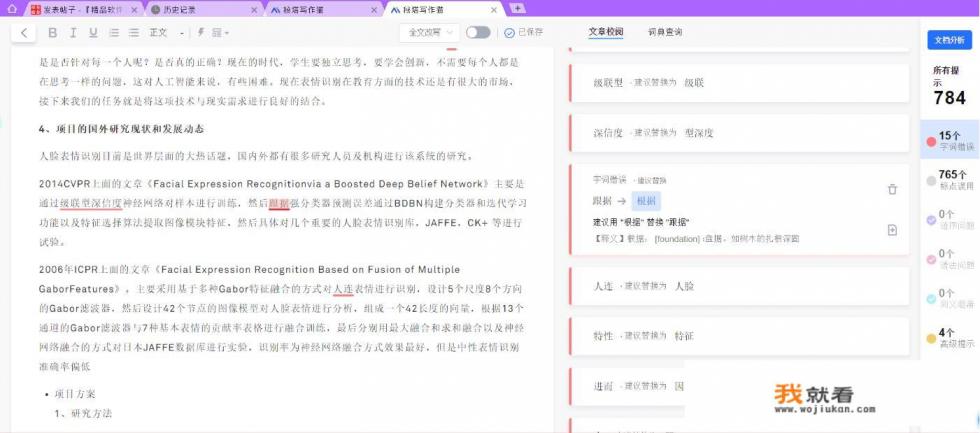
Task: Open the 级联型 suggestion card
Action: point(739,82)
